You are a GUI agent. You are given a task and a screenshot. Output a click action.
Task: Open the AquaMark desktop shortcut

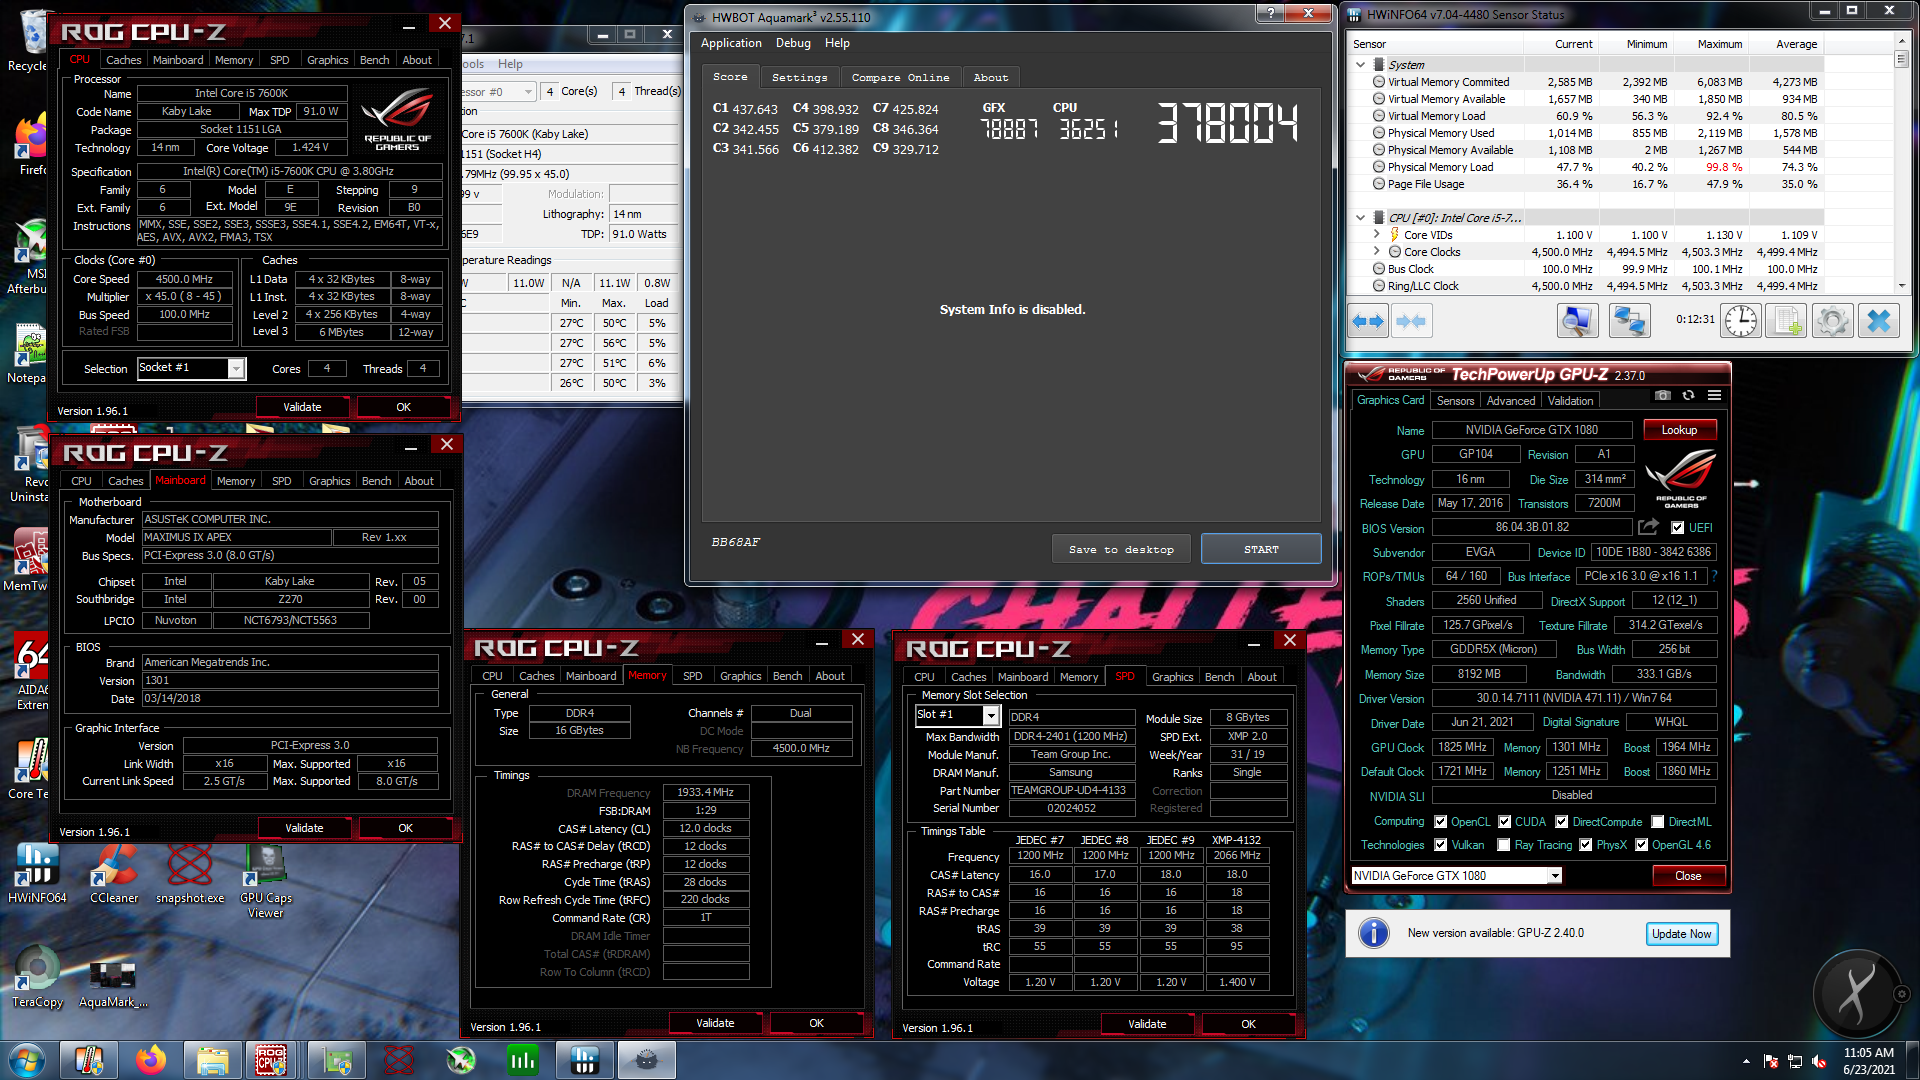coord(113,980)
